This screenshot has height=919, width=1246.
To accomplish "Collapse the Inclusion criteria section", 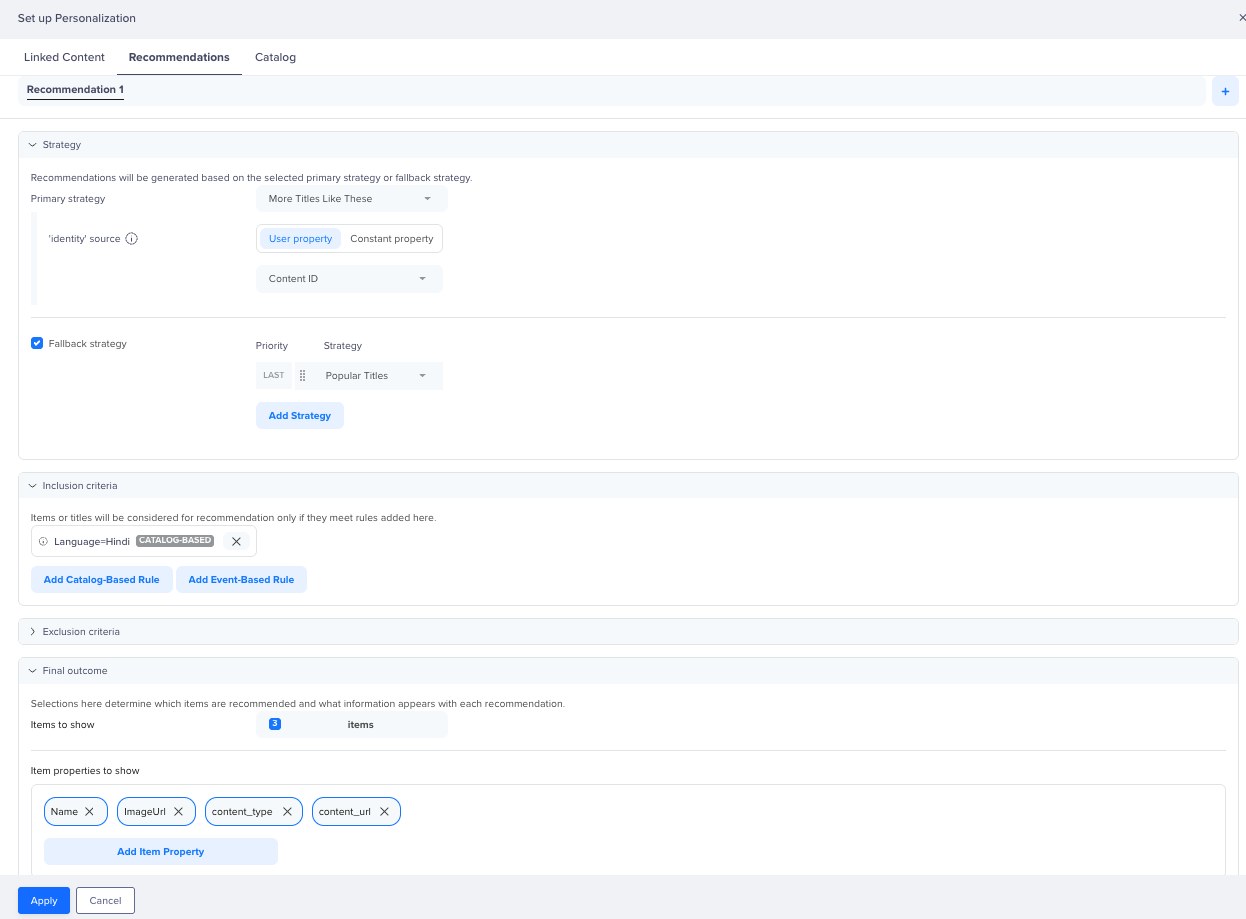I will (33, 486).
